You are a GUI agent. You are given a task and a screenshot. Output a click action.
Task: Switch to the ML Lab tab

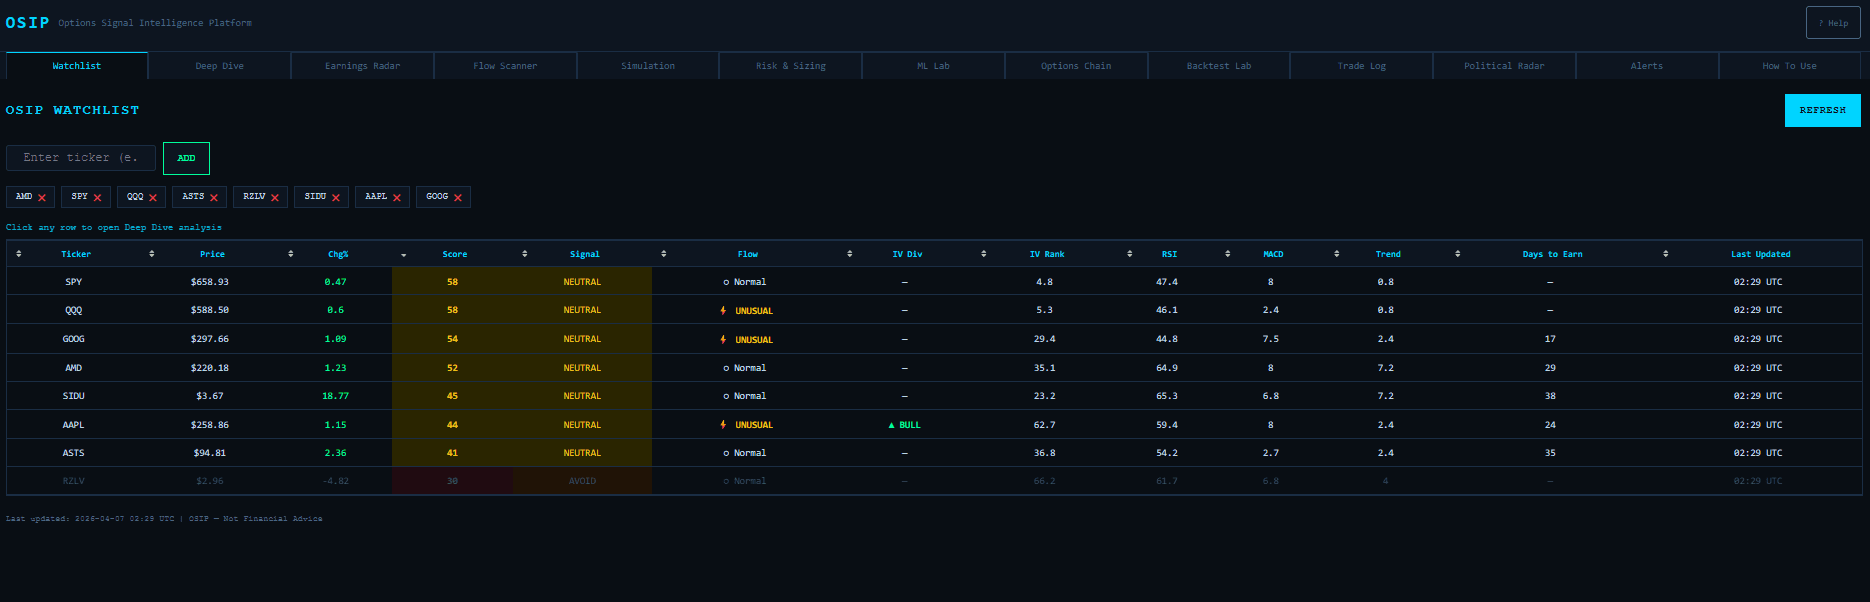point(934,66)
